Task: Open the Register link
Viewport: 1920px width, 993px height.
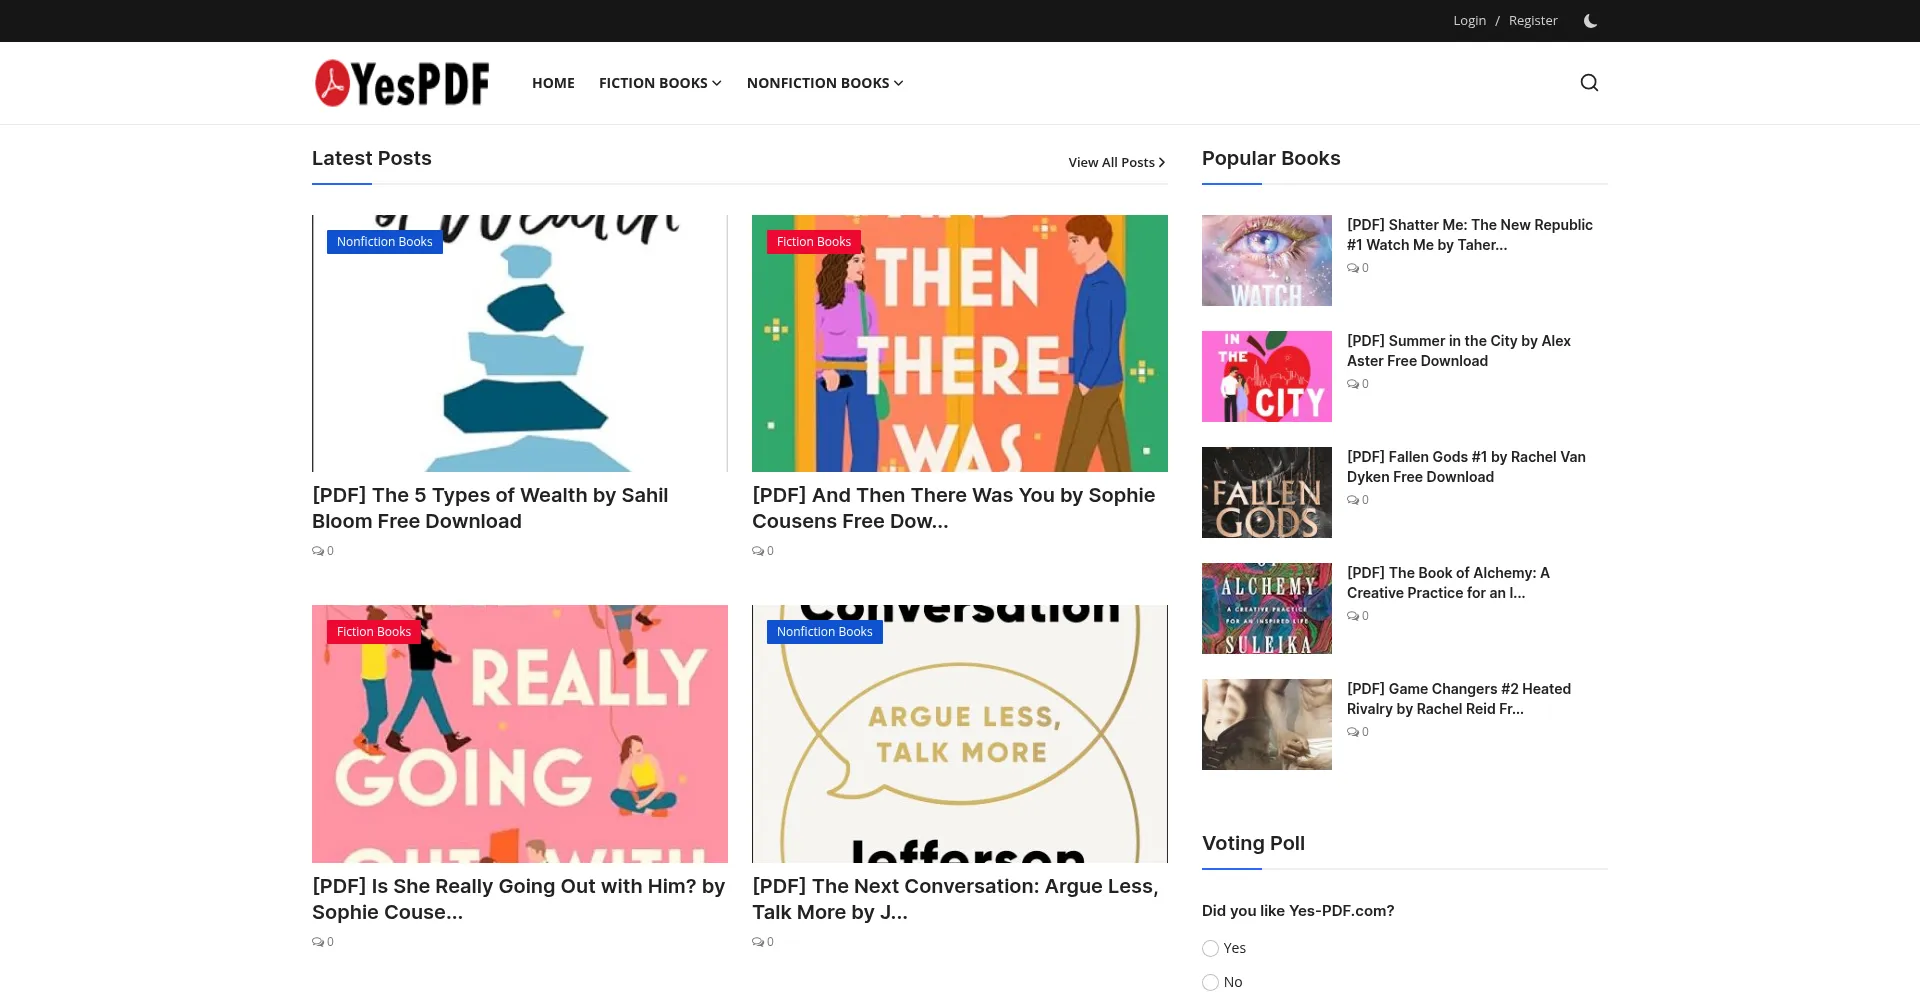Action: pyautogui.click(x=1533, y=21)
